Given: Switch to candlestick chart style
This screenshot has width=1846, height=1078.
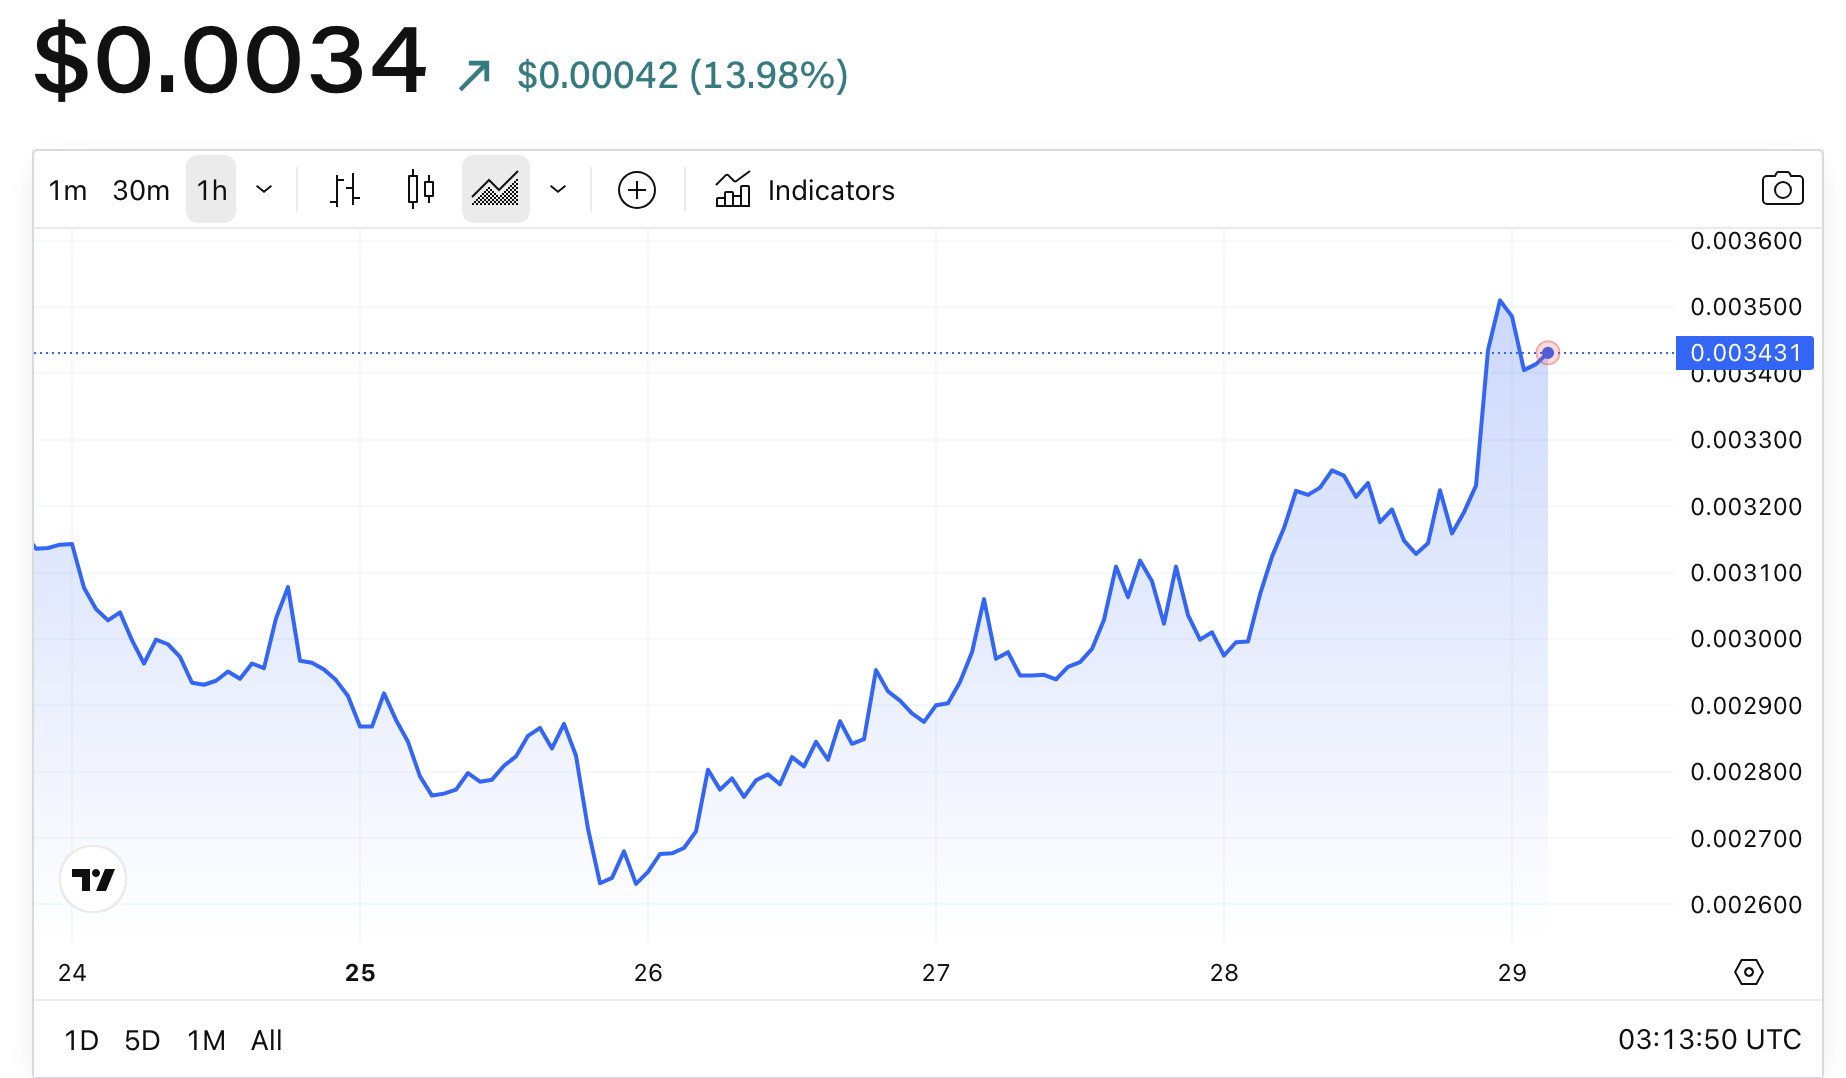Looking at the screenshot, I should point(421,189).
